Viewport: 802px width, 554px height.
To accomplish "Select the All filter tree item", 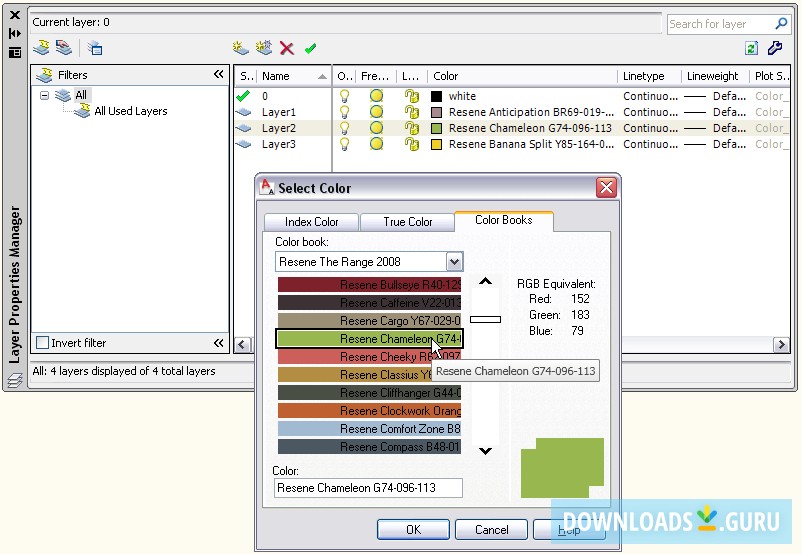I will point(81,95).
